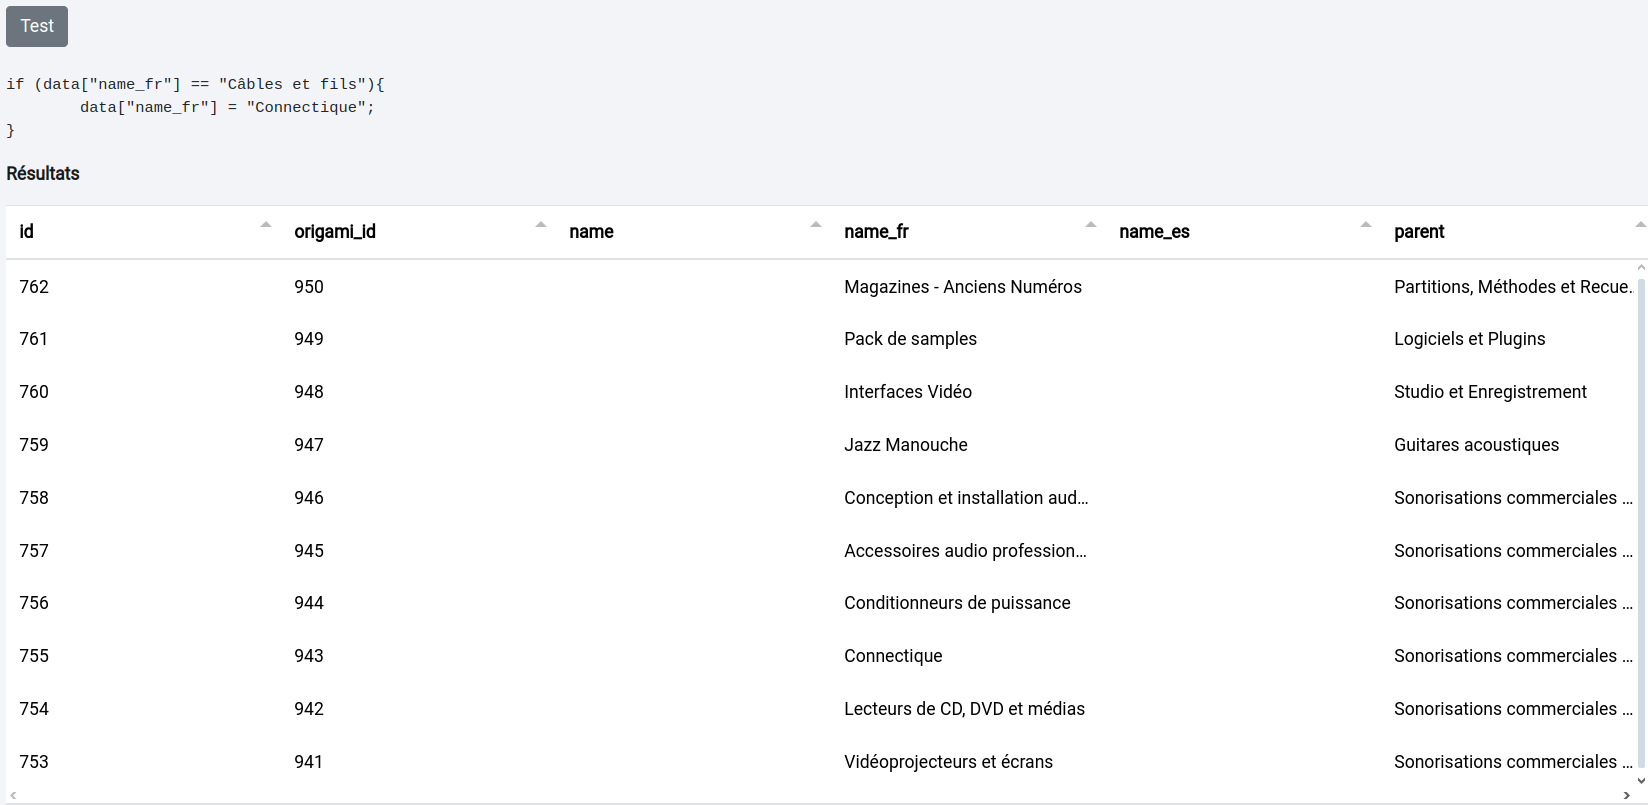Click the Test button
This screenshot has width=1648, height=805.
click(x=37, y=26)
